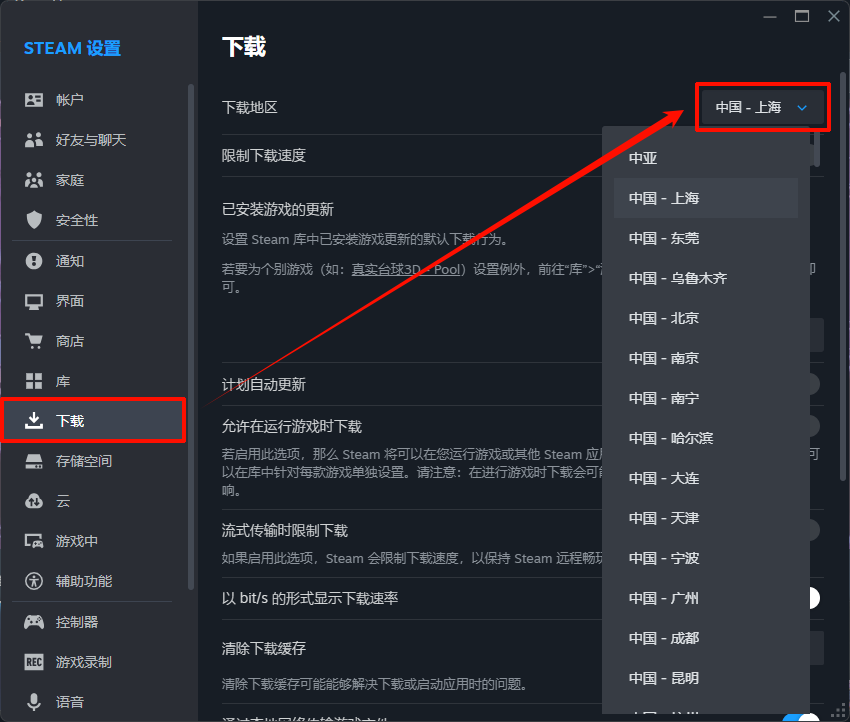The image size is (850, 722).
Task: Open the 控制器 gamepad icon
Action: pos(34,622)
